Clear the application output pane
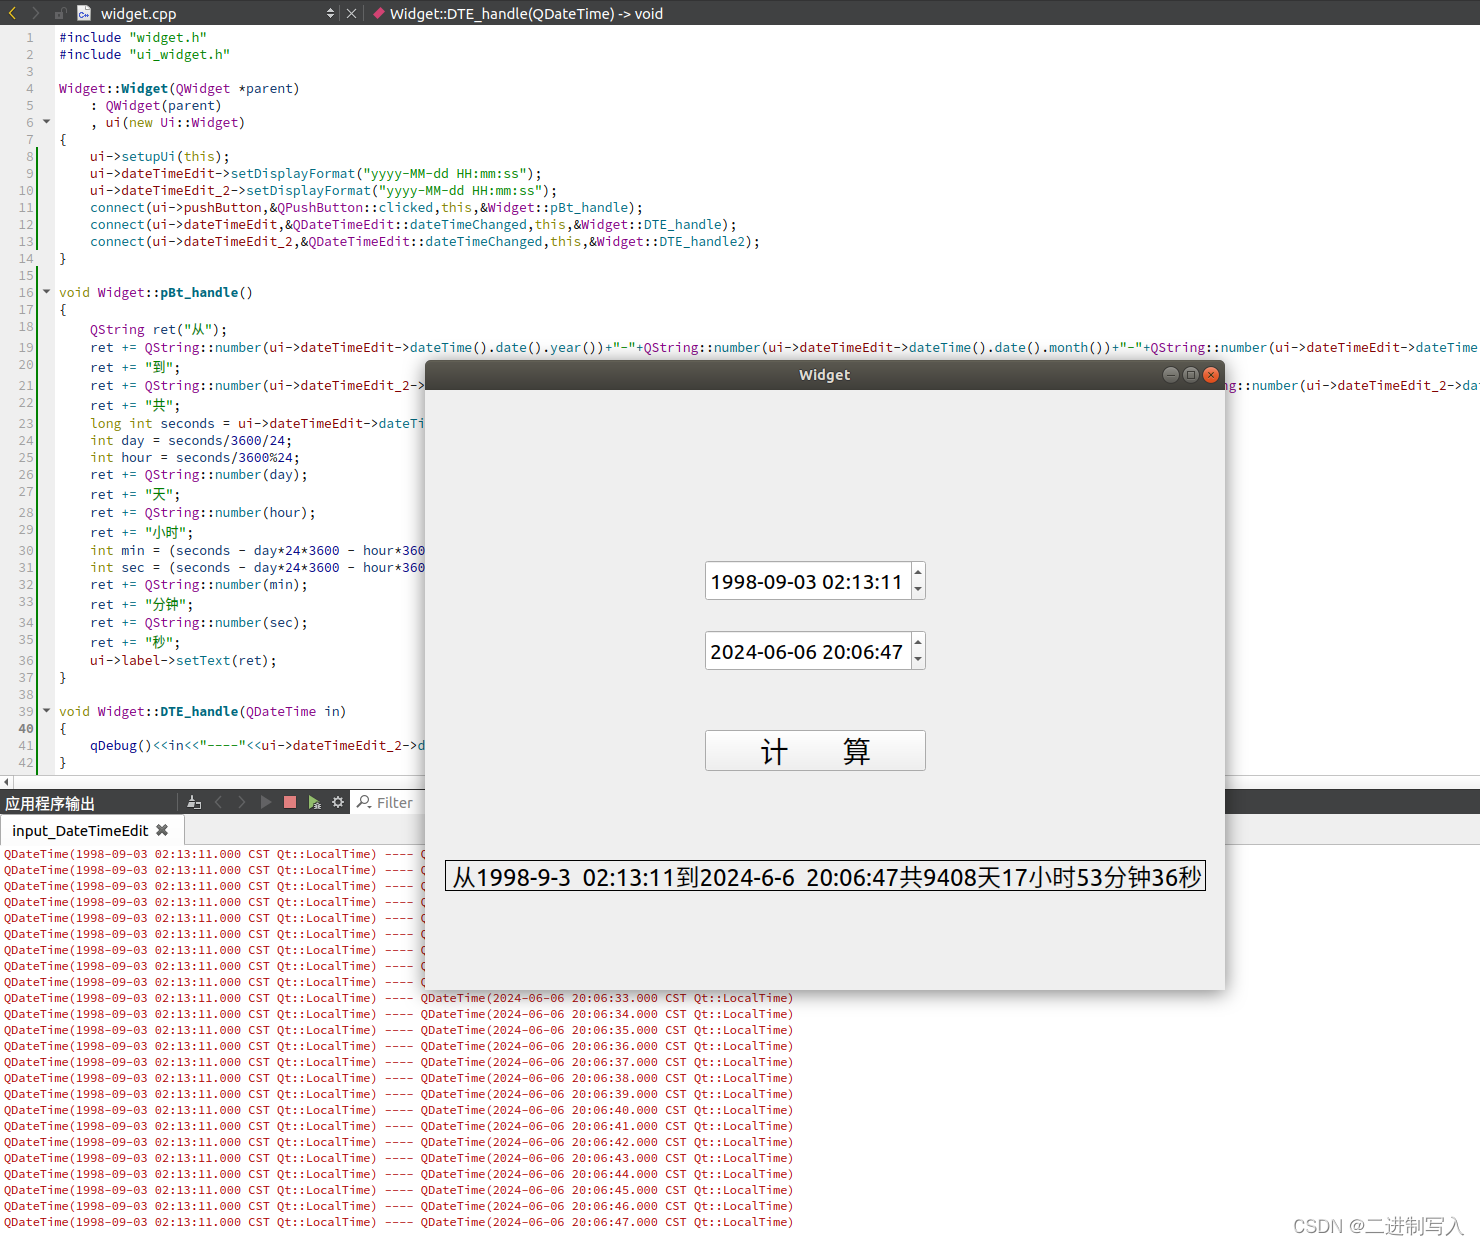 194,802
